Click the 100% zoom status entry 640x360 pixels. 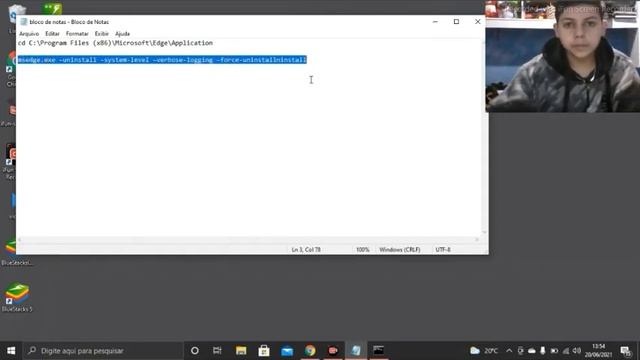[362, 250]
